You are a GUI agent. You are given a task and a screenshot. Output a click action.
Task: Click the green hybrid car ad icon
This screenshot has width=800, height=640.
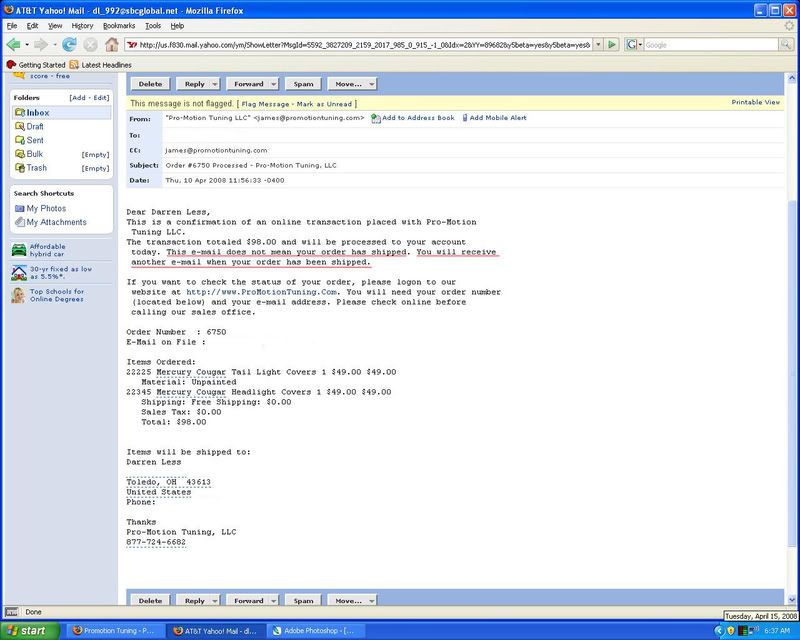[x=19, y=250]
